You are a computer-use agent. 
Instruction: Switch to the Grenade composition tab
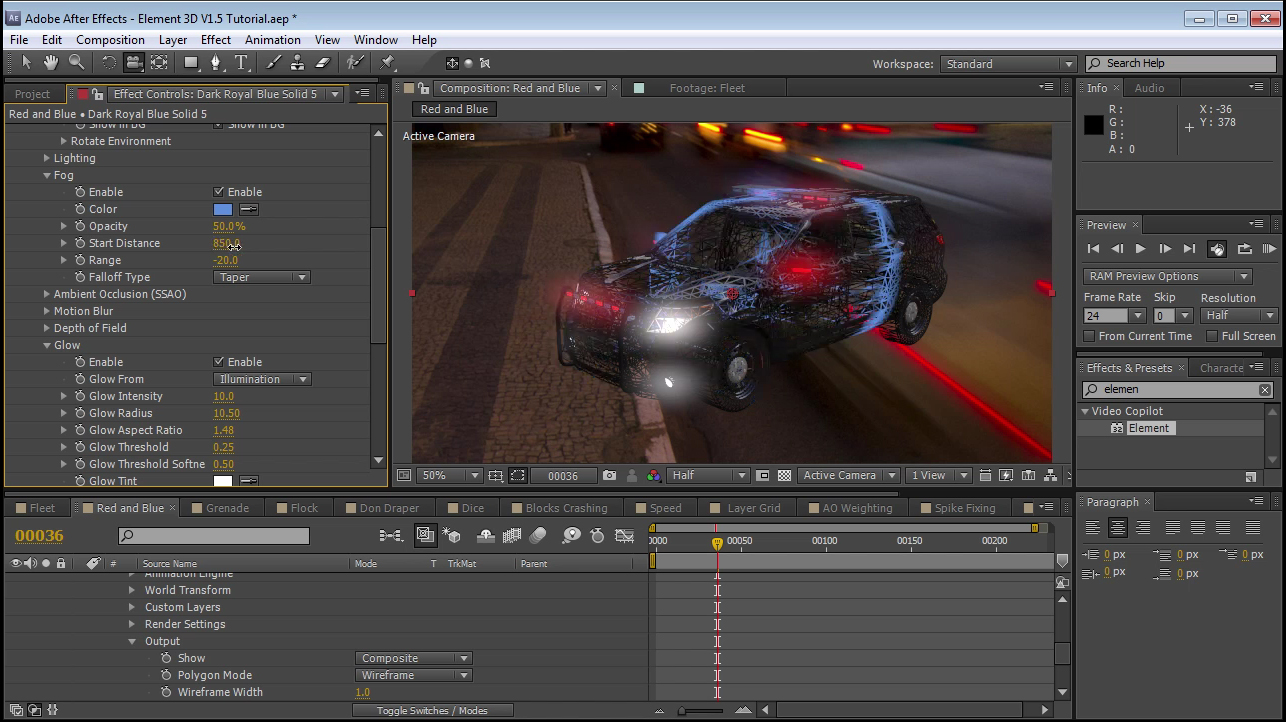(227, 508)
